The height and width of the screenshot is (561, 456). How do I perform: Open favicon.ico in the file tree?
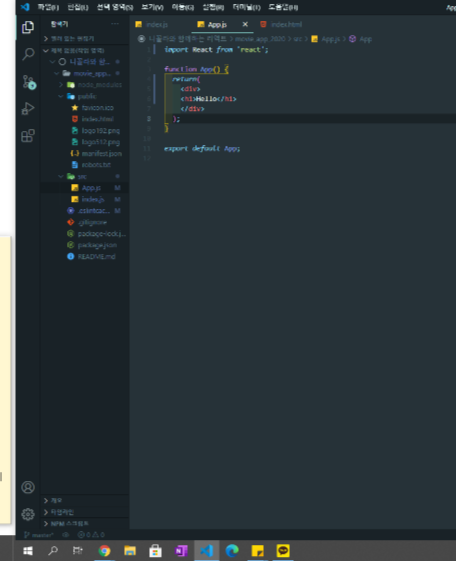(84, 108)
